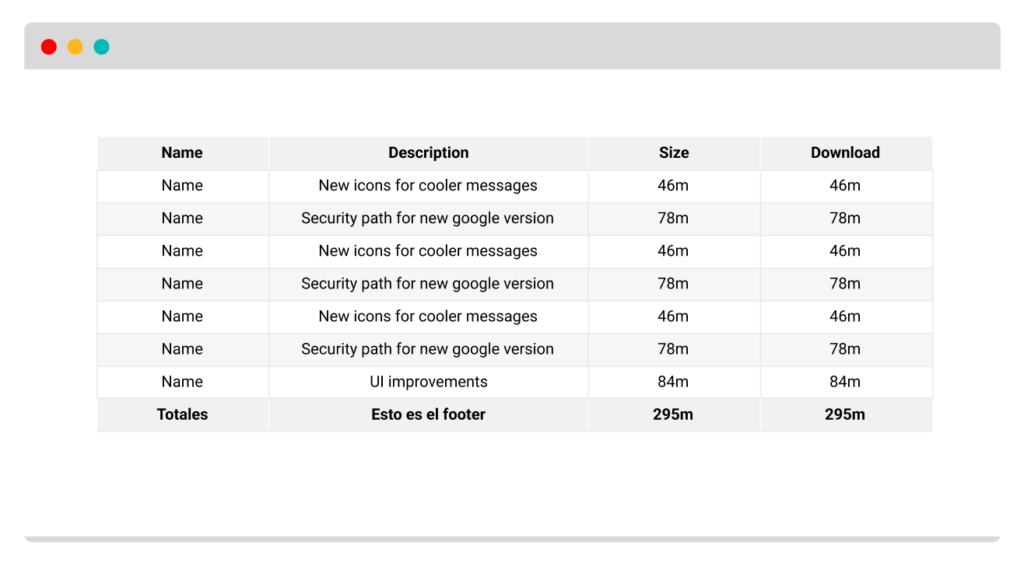The width and height of the screenshot is (1024, 566).
Task: Select the Totales footer cell
Action: tap(182, 415)
